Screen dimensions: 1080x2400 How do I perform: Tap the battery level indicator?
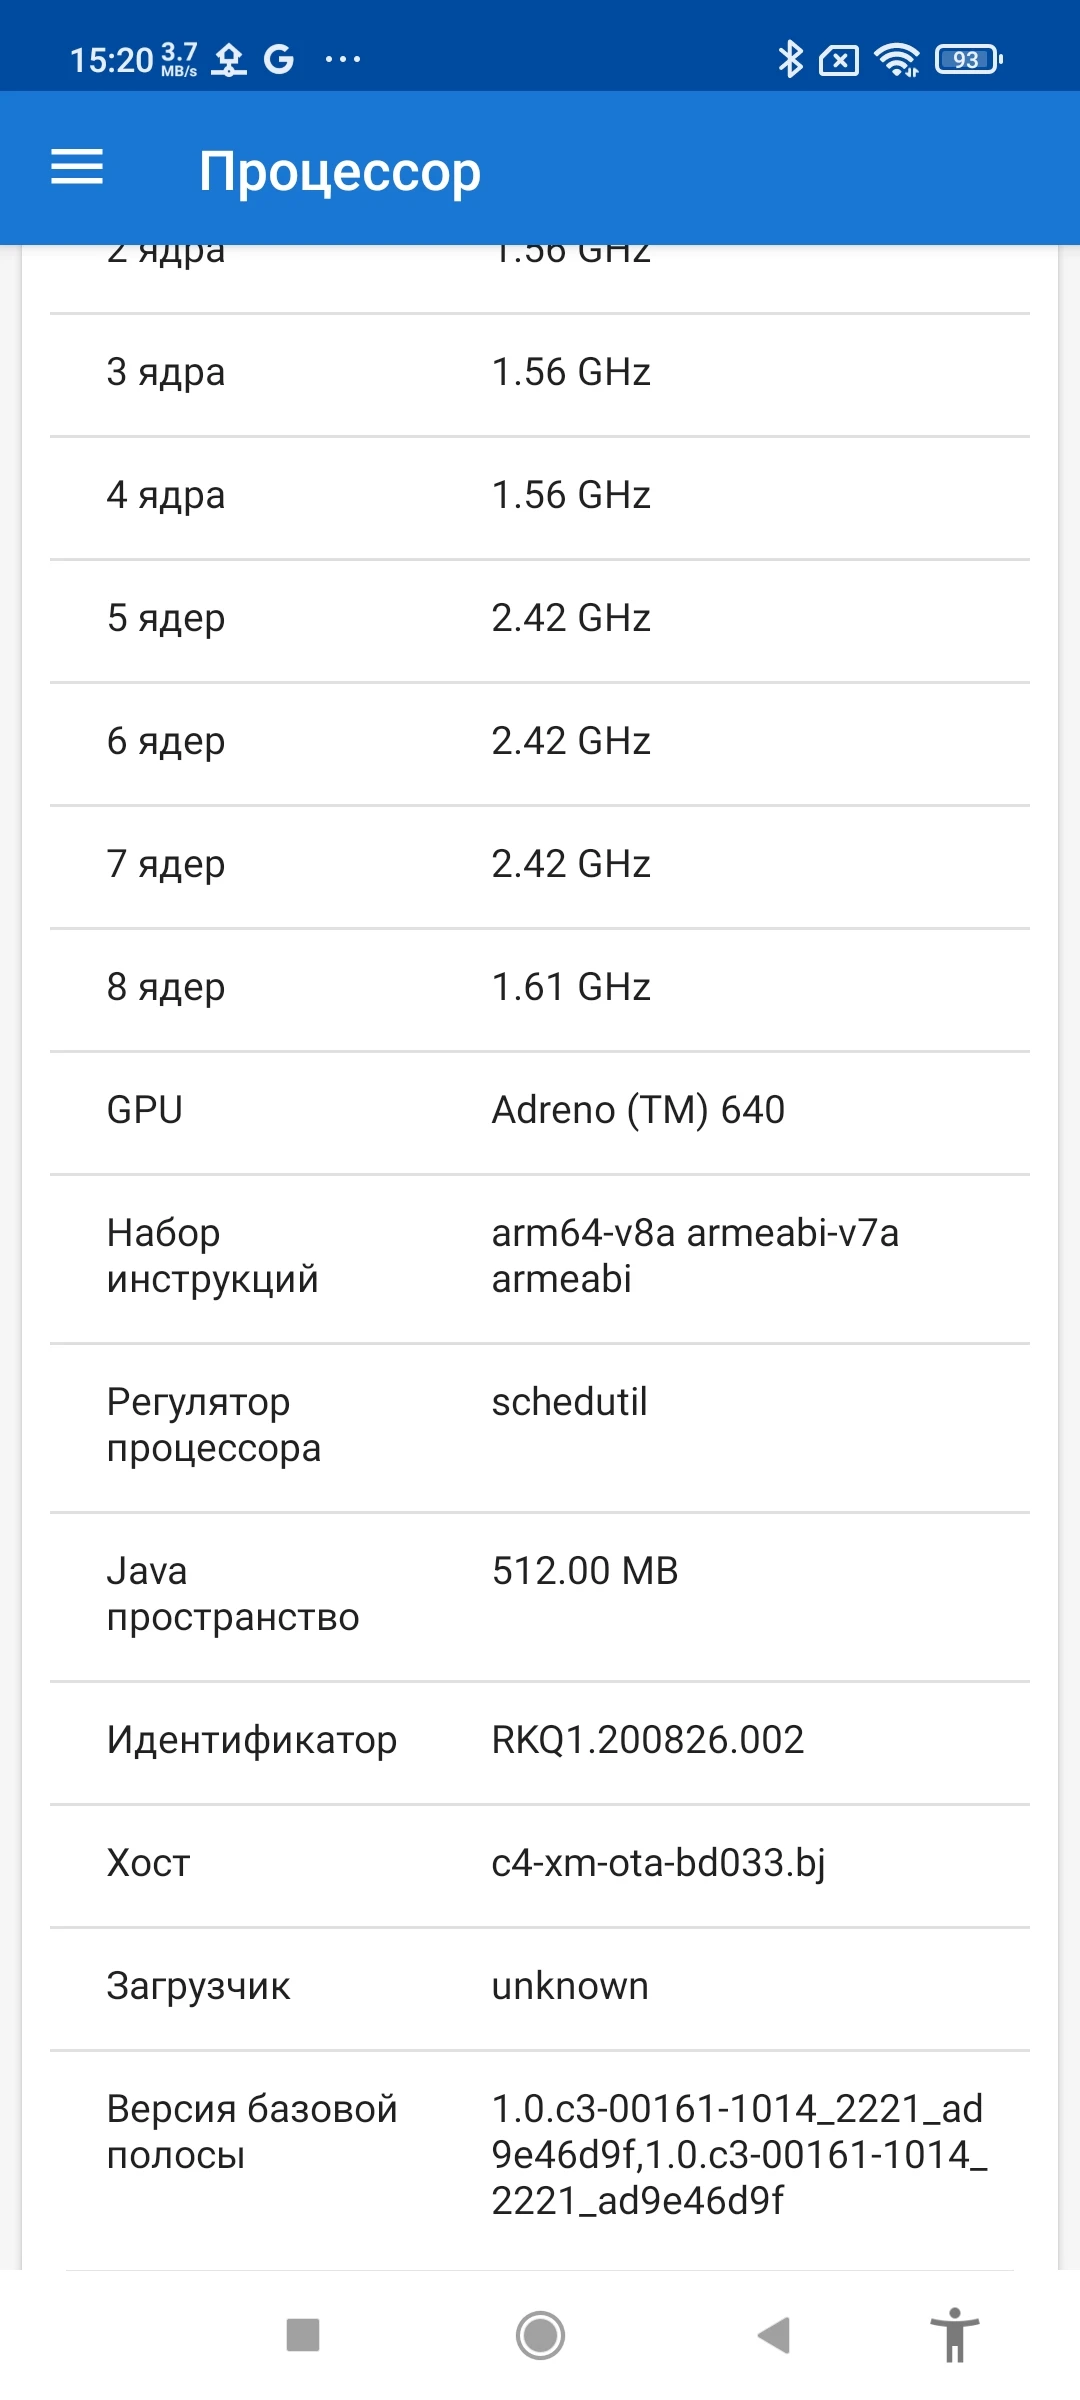pos(968,60)
